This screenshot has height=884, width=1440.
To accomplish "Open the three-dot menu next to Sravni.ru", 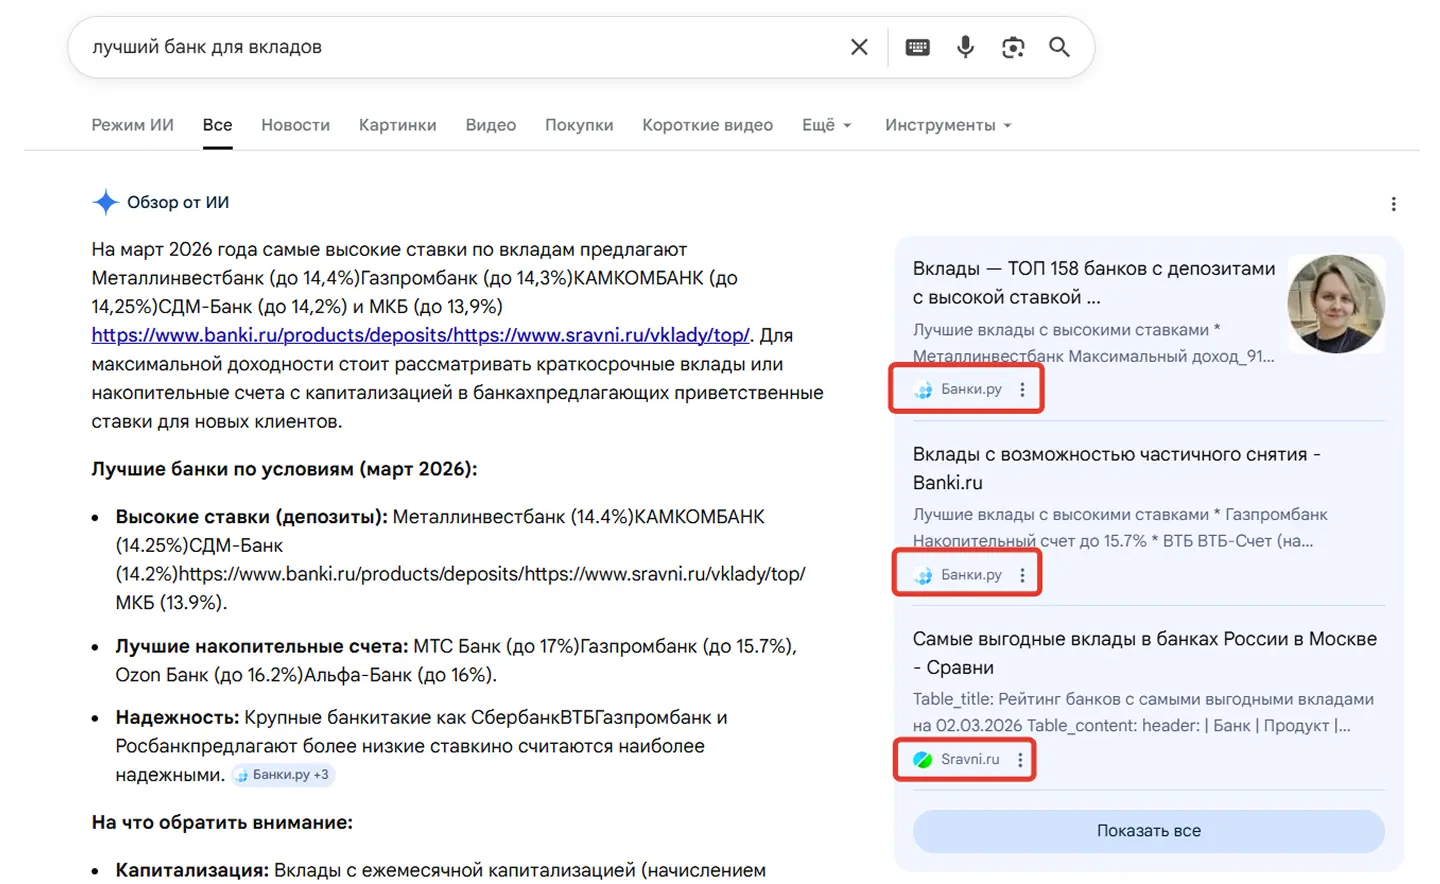I will (x=1020, y=760).
